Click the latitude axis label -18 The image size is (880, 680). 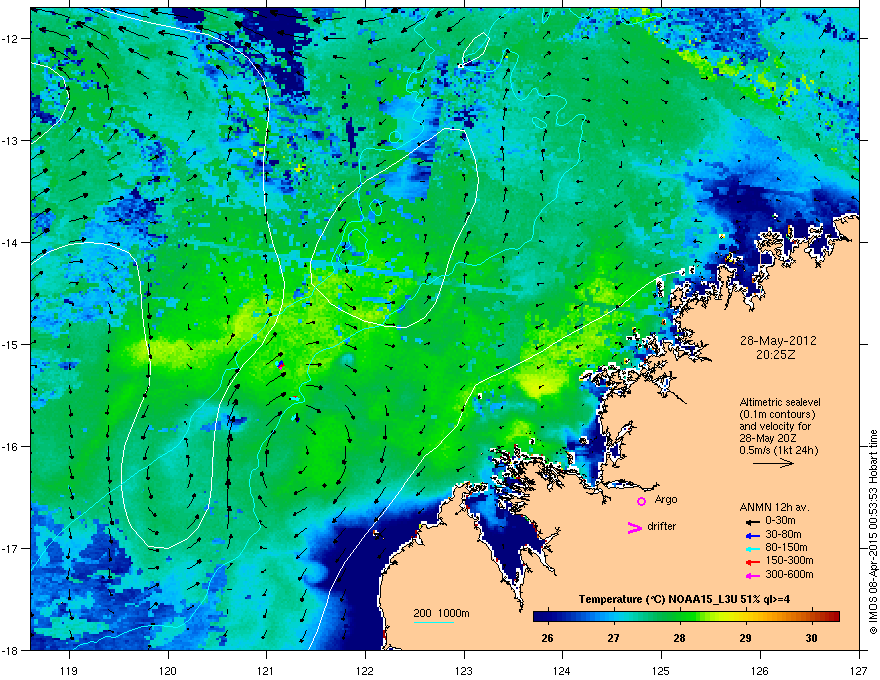(x=11, y=650)
